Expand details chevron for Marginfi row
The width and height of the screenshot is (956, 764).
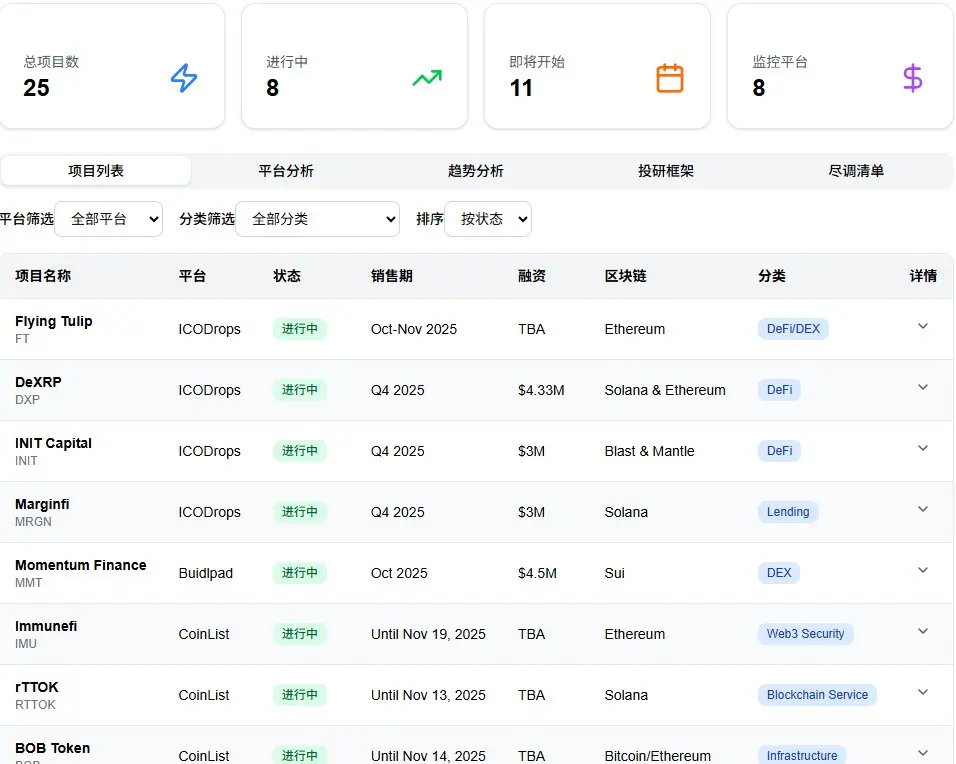(923, 509)
